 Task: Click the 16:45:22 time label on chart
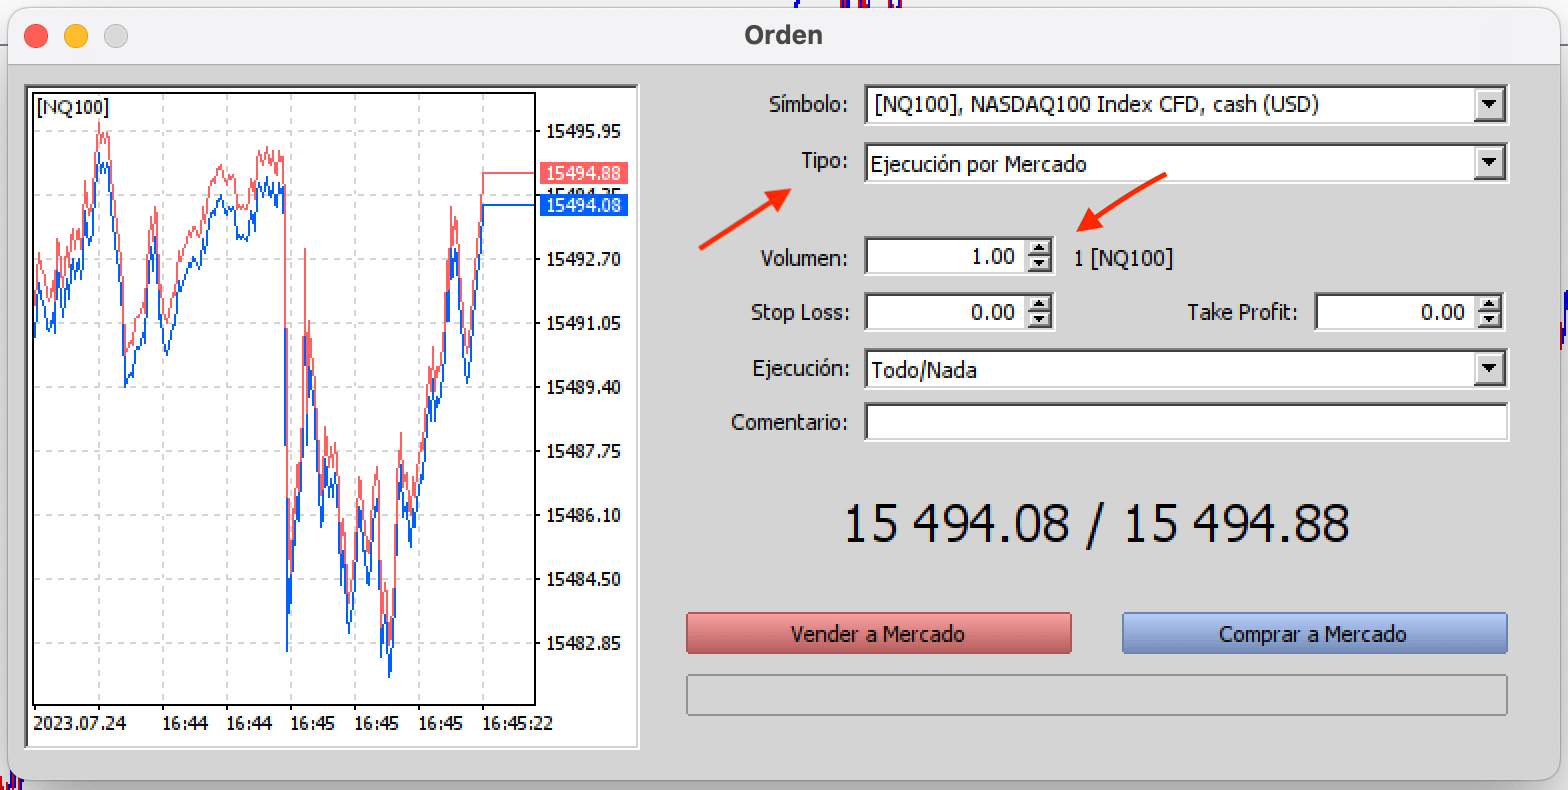(518, 722)
